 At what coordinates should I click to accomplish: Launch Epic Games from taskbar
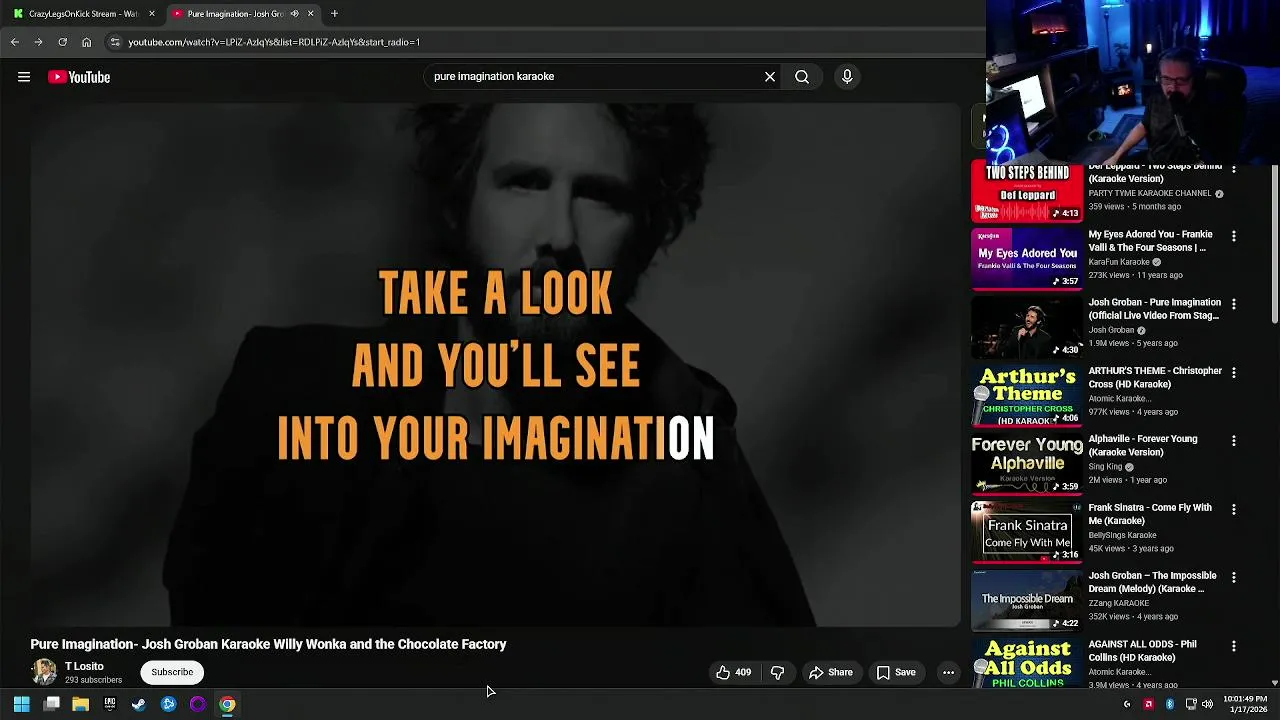tap(110, 704)
